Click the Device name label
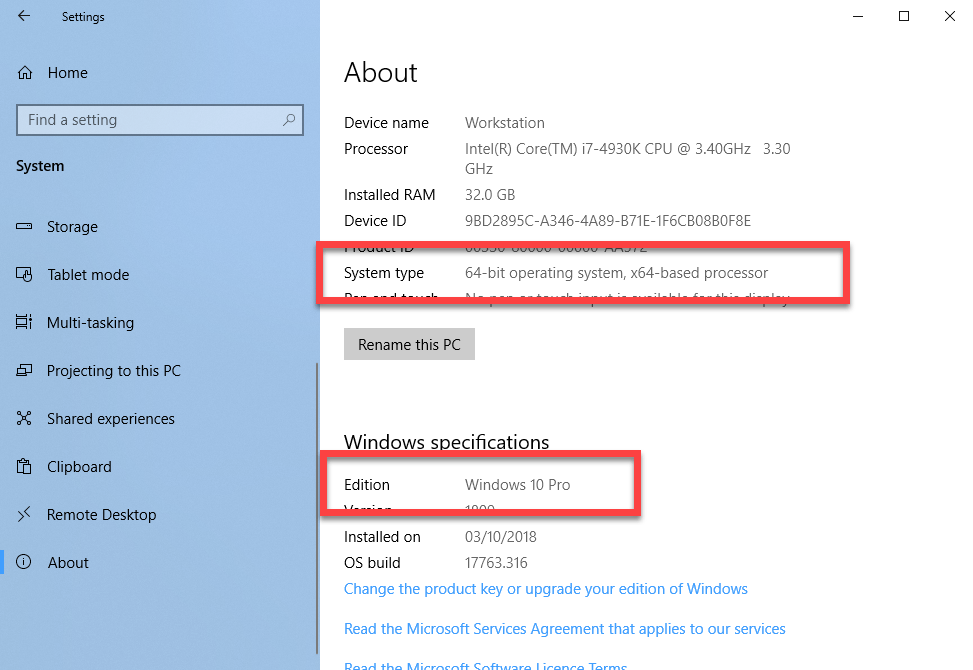Screen dimensions: 973x670 pyautogui.click(x=387, y=123)
